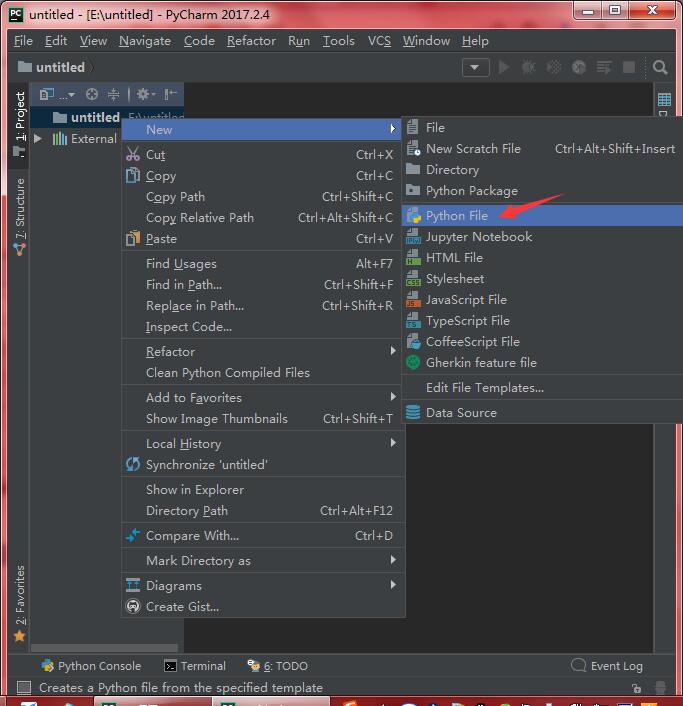Viewport: 683px width, 706px height.
Task: Open the Navigate menu
Action: tap(145, 41)
